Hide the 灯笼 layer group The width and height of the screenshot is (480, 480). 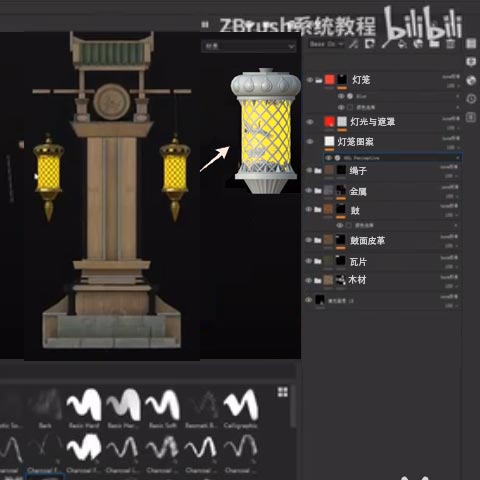[x=309, y=80]
